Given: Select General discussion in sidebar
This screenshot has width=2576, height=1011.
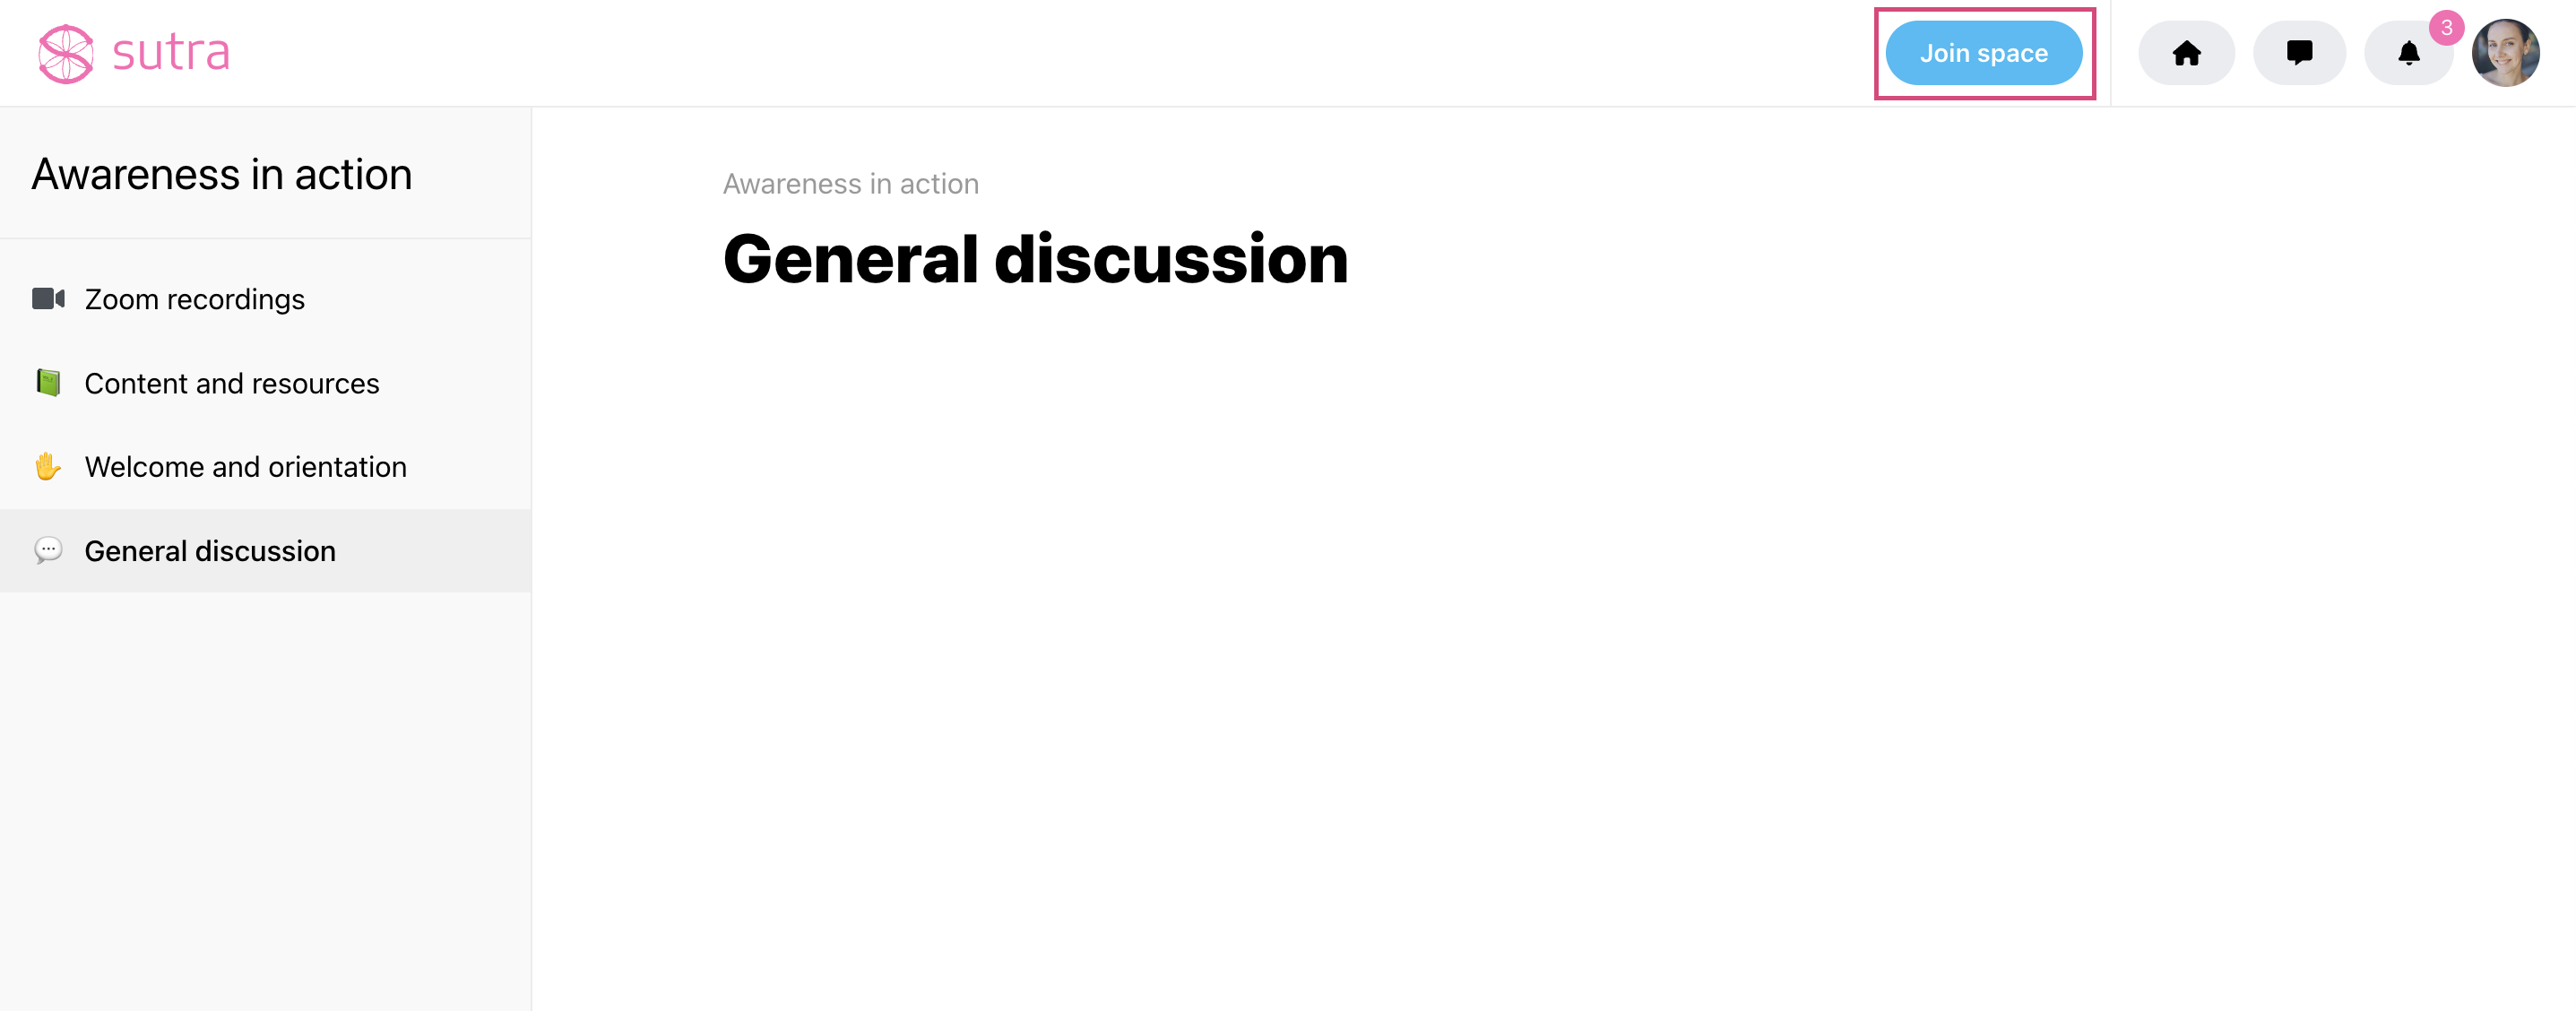Looking at the screenshot, I should tap(265, 551).
